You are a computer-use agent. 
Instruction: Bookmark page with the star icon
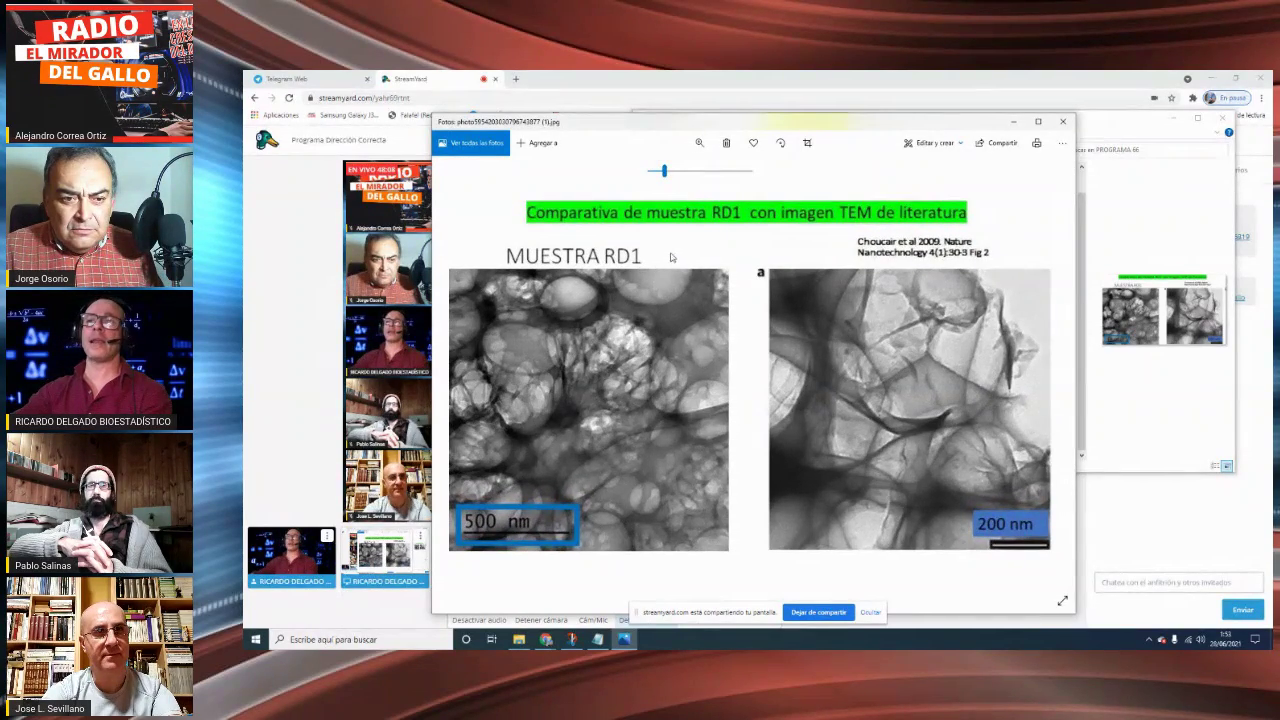(x=1171, y=98)
